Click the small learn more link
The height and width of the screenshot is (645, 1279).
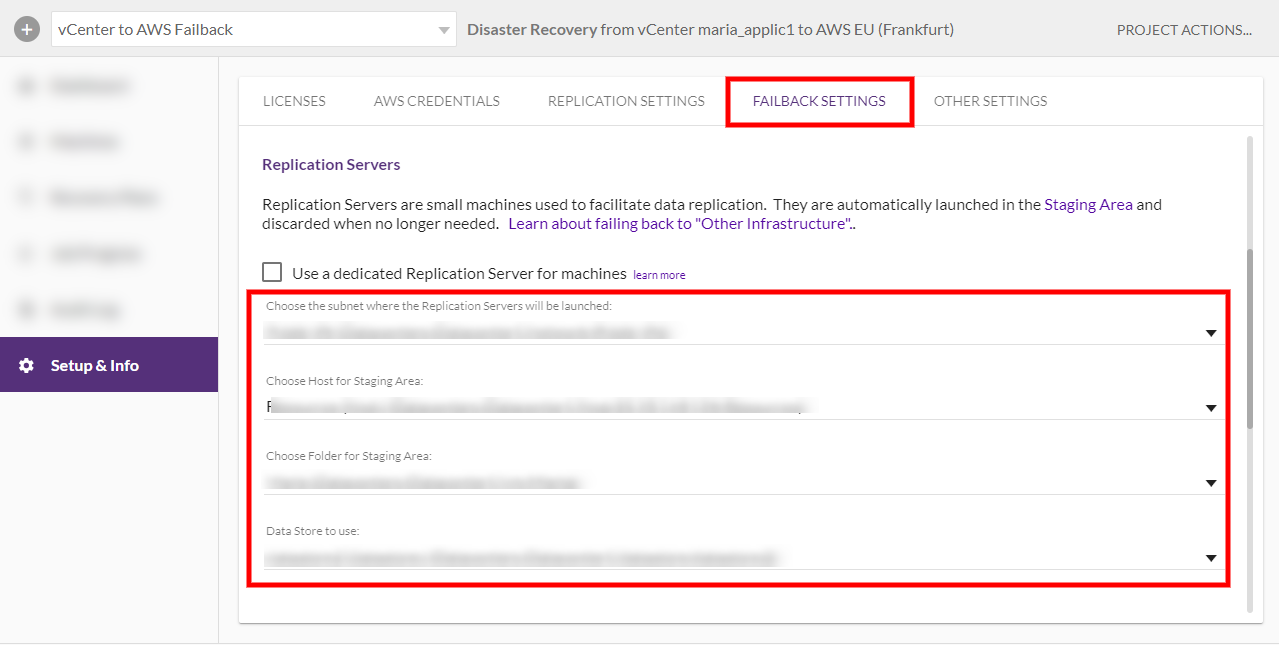tap(659, 275)
